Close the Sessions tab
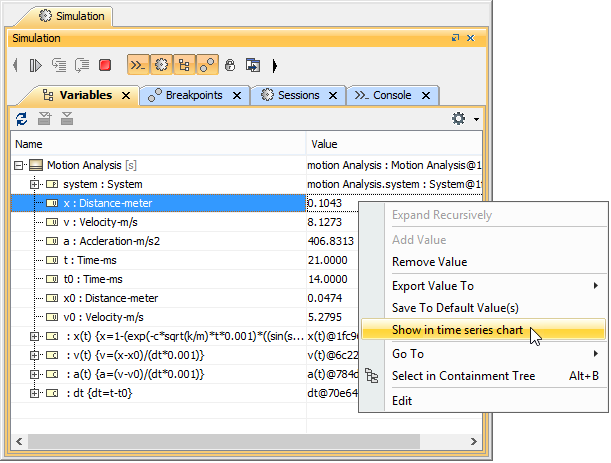Viewport: 611px width, 463px height. pyautogui.click(x=333, y=95)
